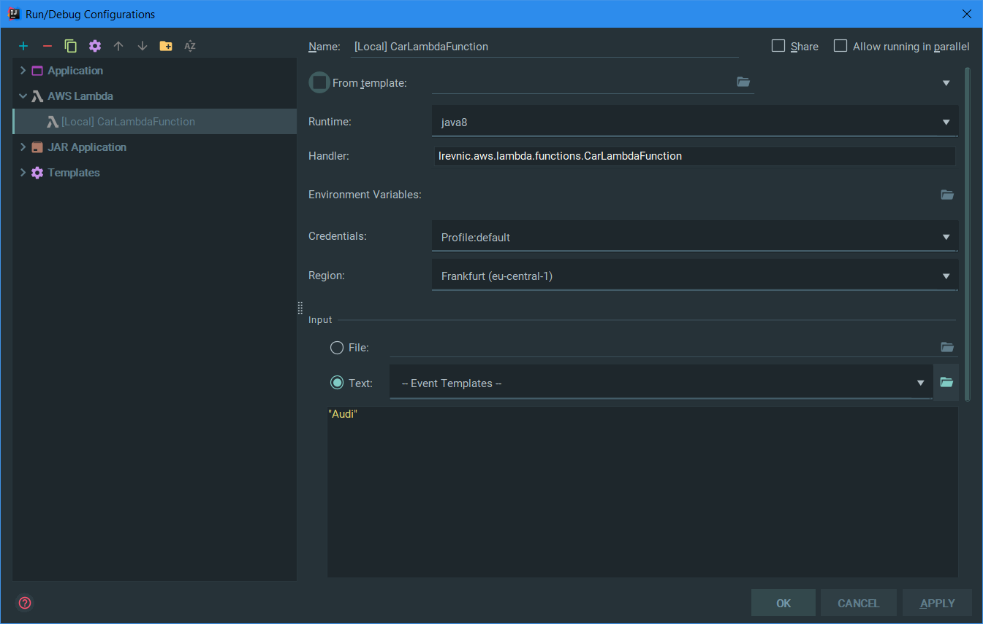Expand the Event Templates dropdown
Screen dimensions: 983x624
click(x=660, y=383)
